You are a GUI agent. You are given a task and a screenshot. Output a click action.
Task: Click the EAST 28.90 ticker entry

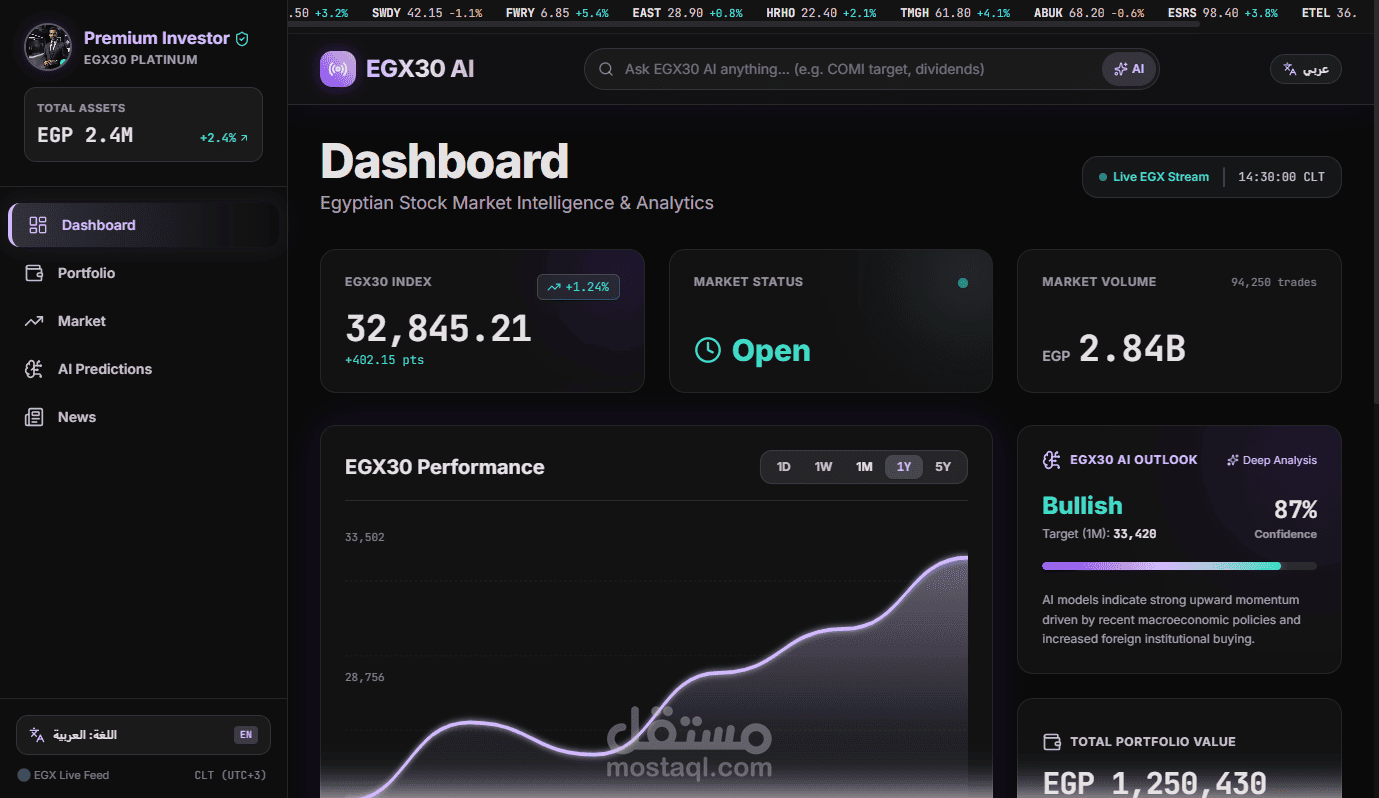click(x=688, y=13)
